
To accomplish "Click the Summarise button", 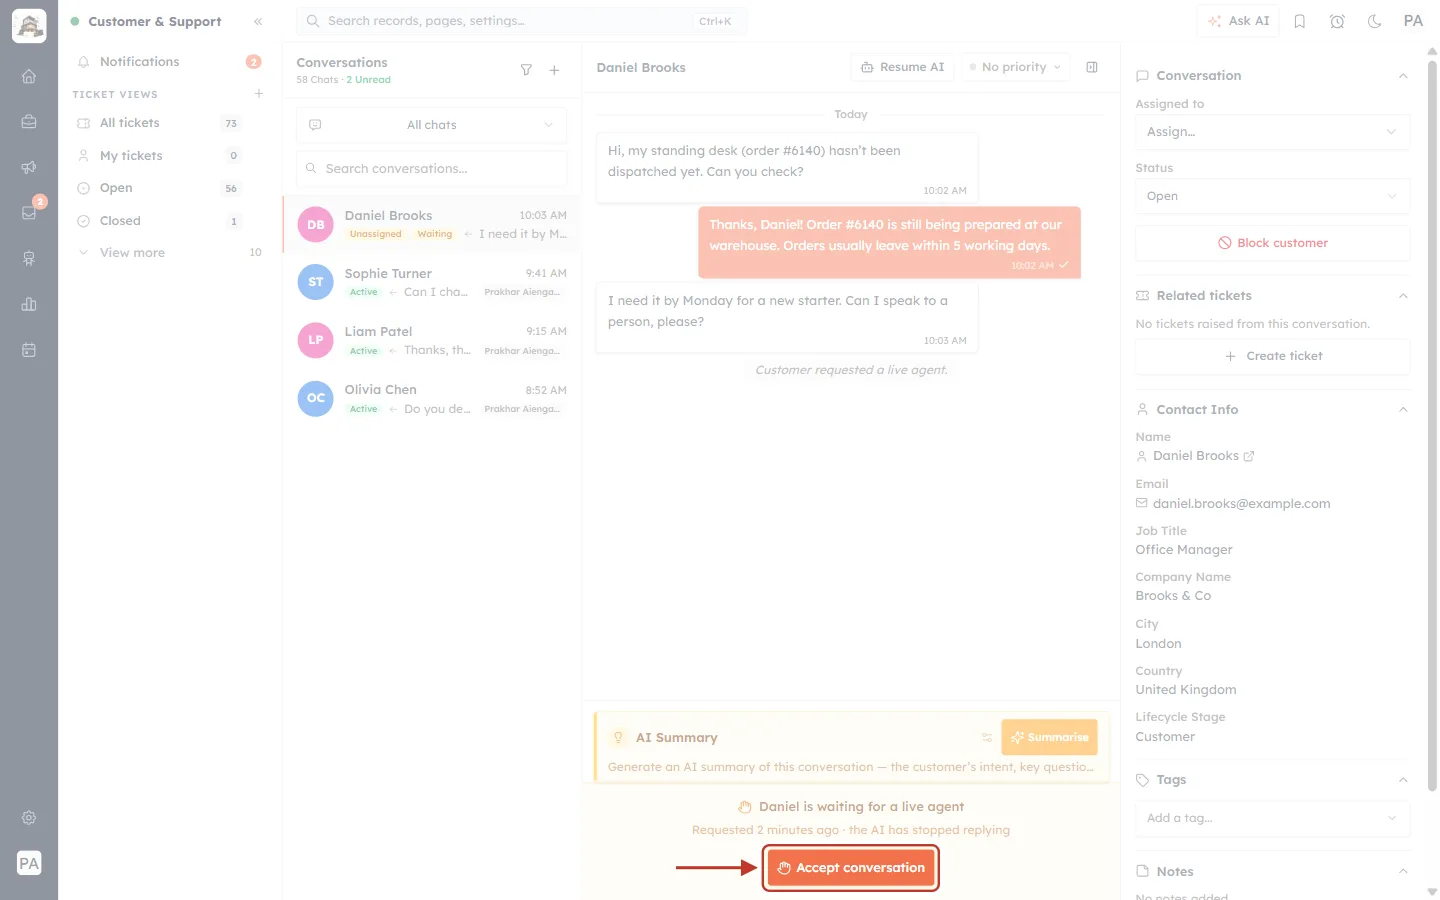I will click(1049, 738).
